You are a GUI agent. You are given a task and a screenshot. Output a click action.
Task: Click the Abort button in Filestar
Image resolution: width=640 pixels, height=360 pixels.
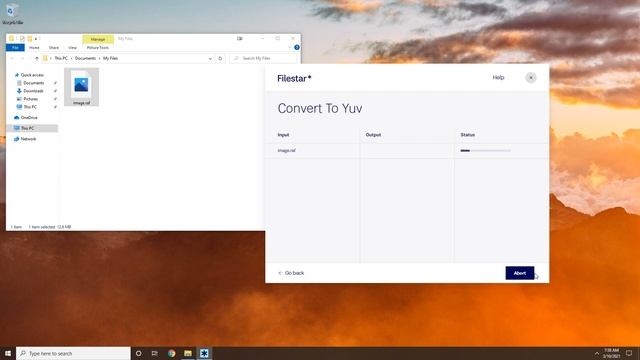[520, 273]
